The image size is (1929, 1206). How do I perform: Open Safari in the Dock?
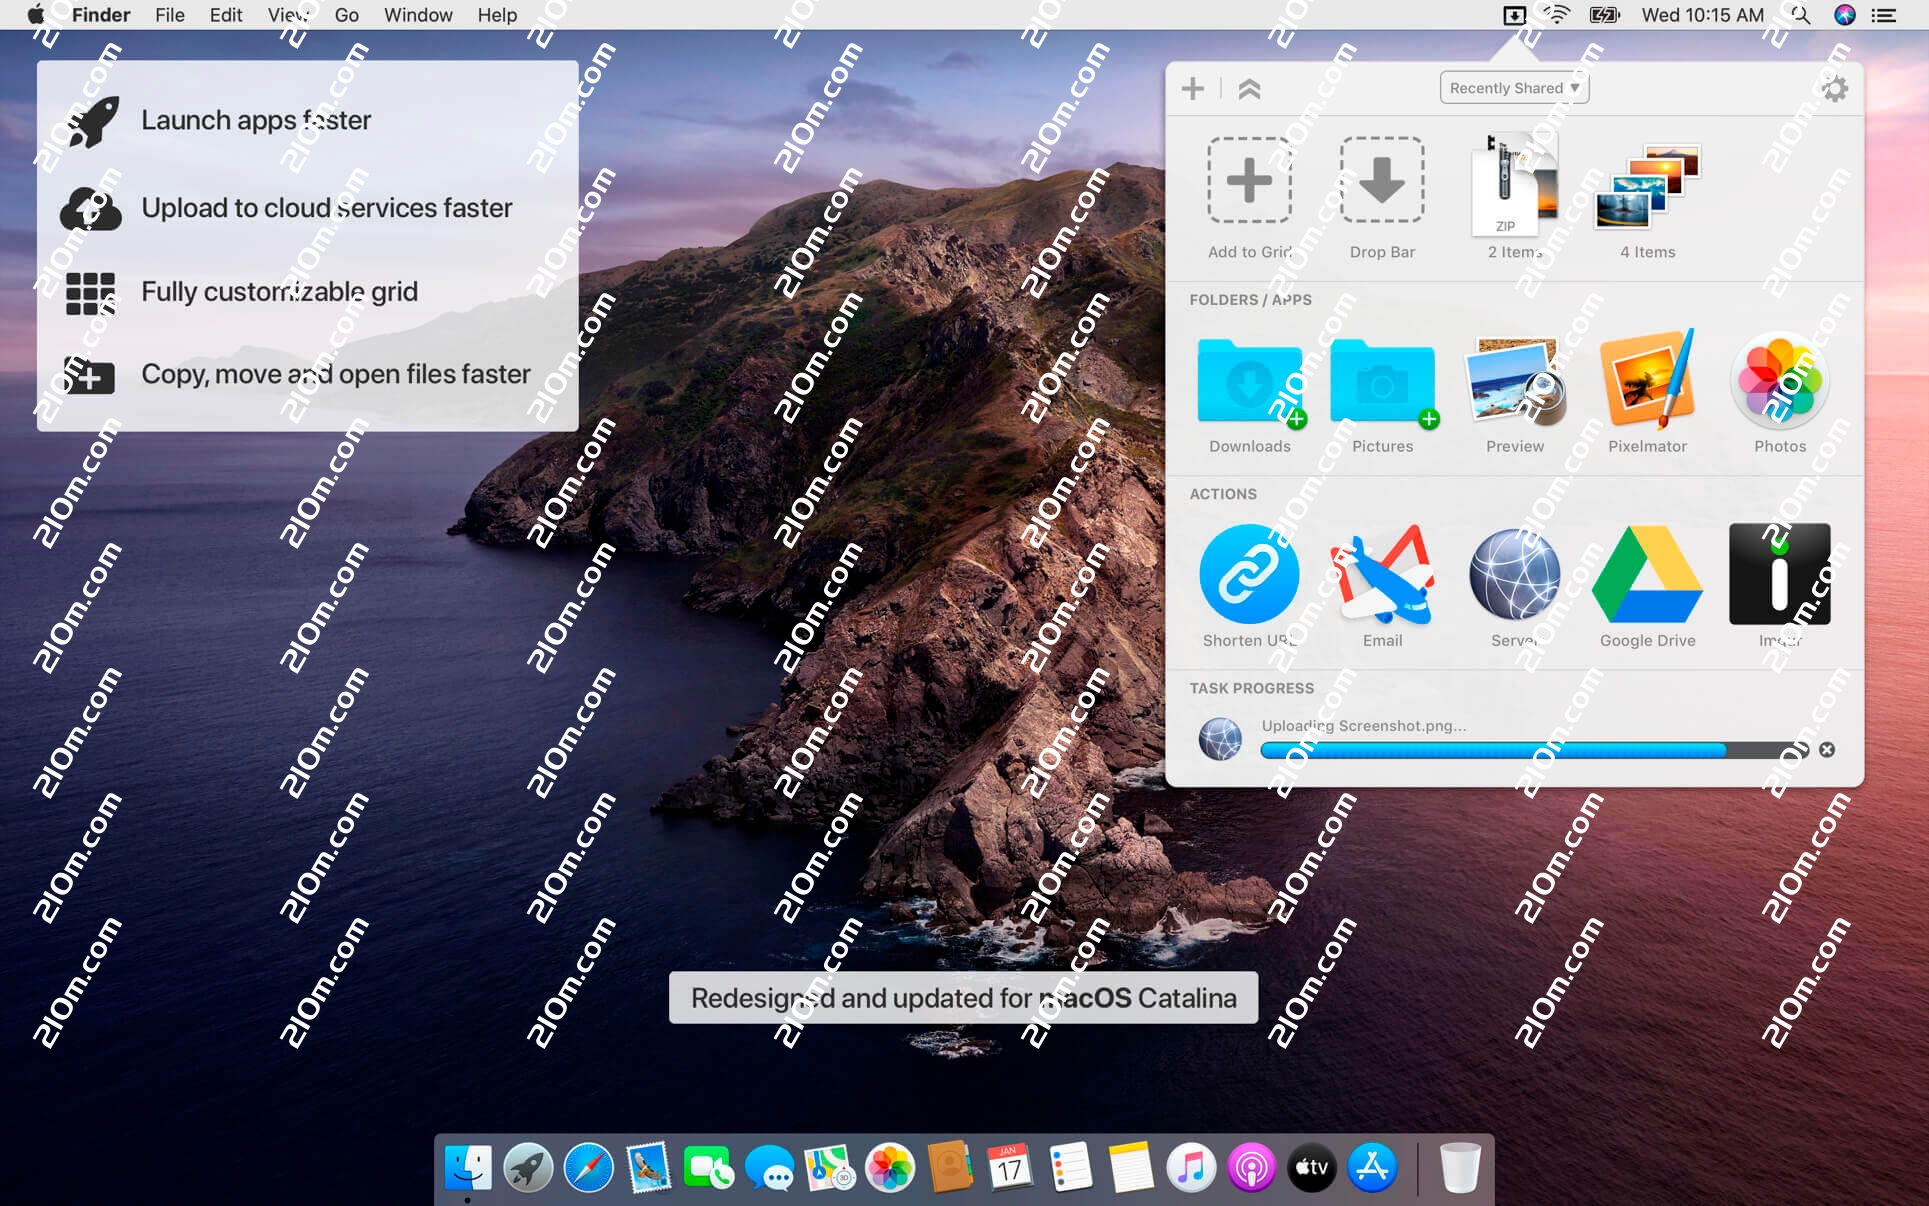pos(589,1167)
